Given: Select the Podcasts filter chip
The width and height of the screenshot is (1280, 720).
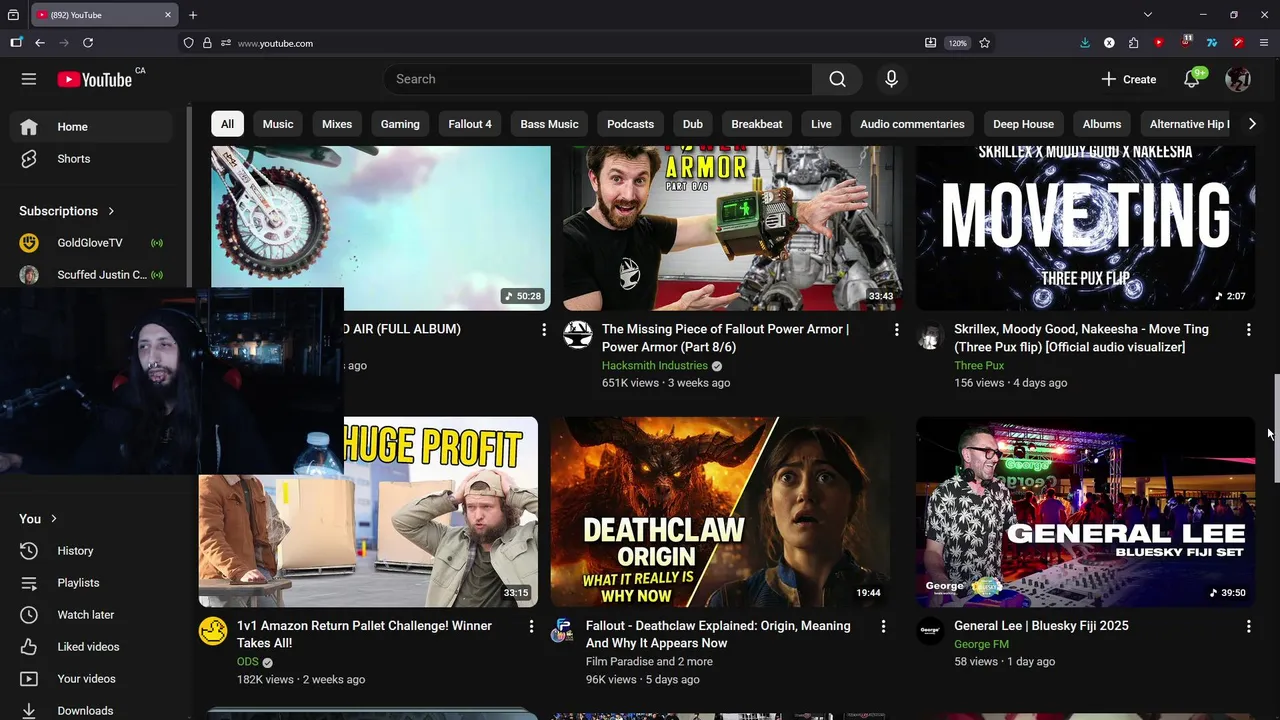Looking at the screenshot, I should coord(630,124).
